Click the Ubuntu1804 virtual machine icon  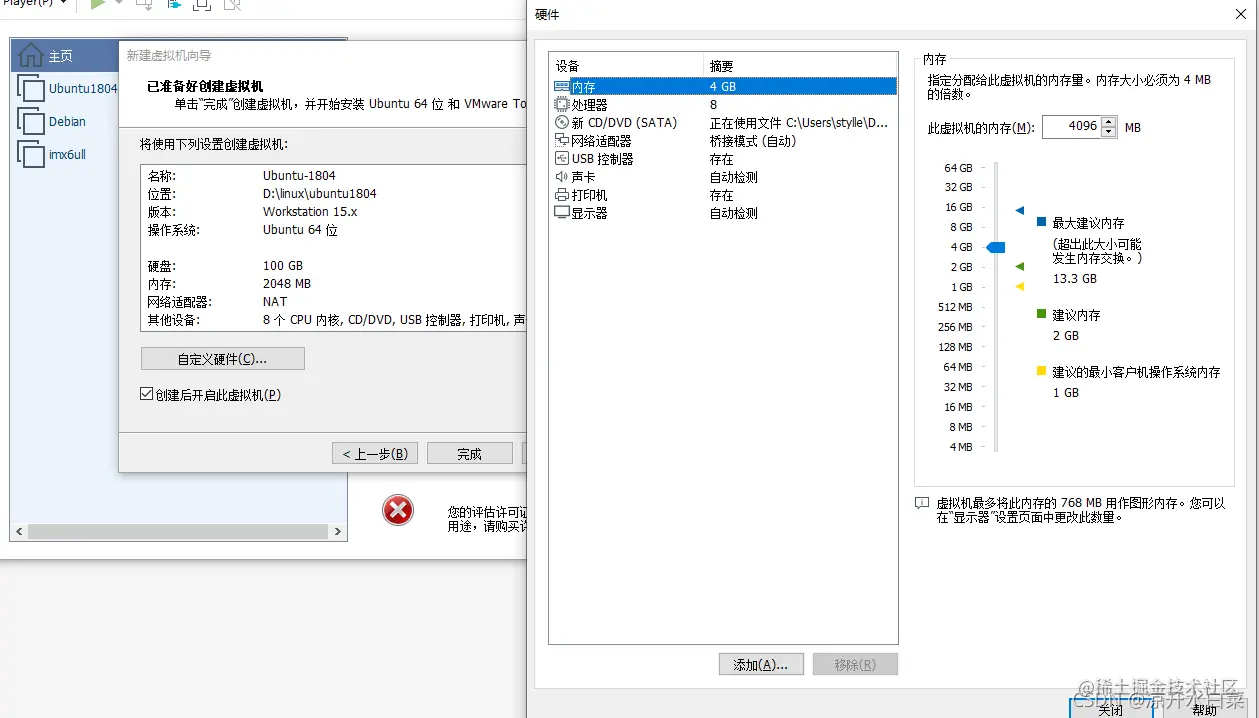coord(31,88)
